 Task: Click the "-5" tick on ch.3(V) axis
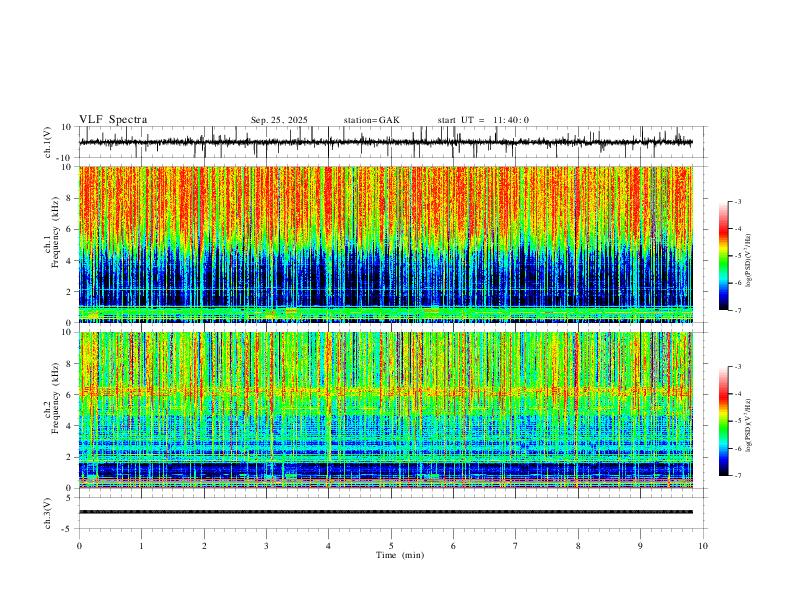[x=68, y=529]
